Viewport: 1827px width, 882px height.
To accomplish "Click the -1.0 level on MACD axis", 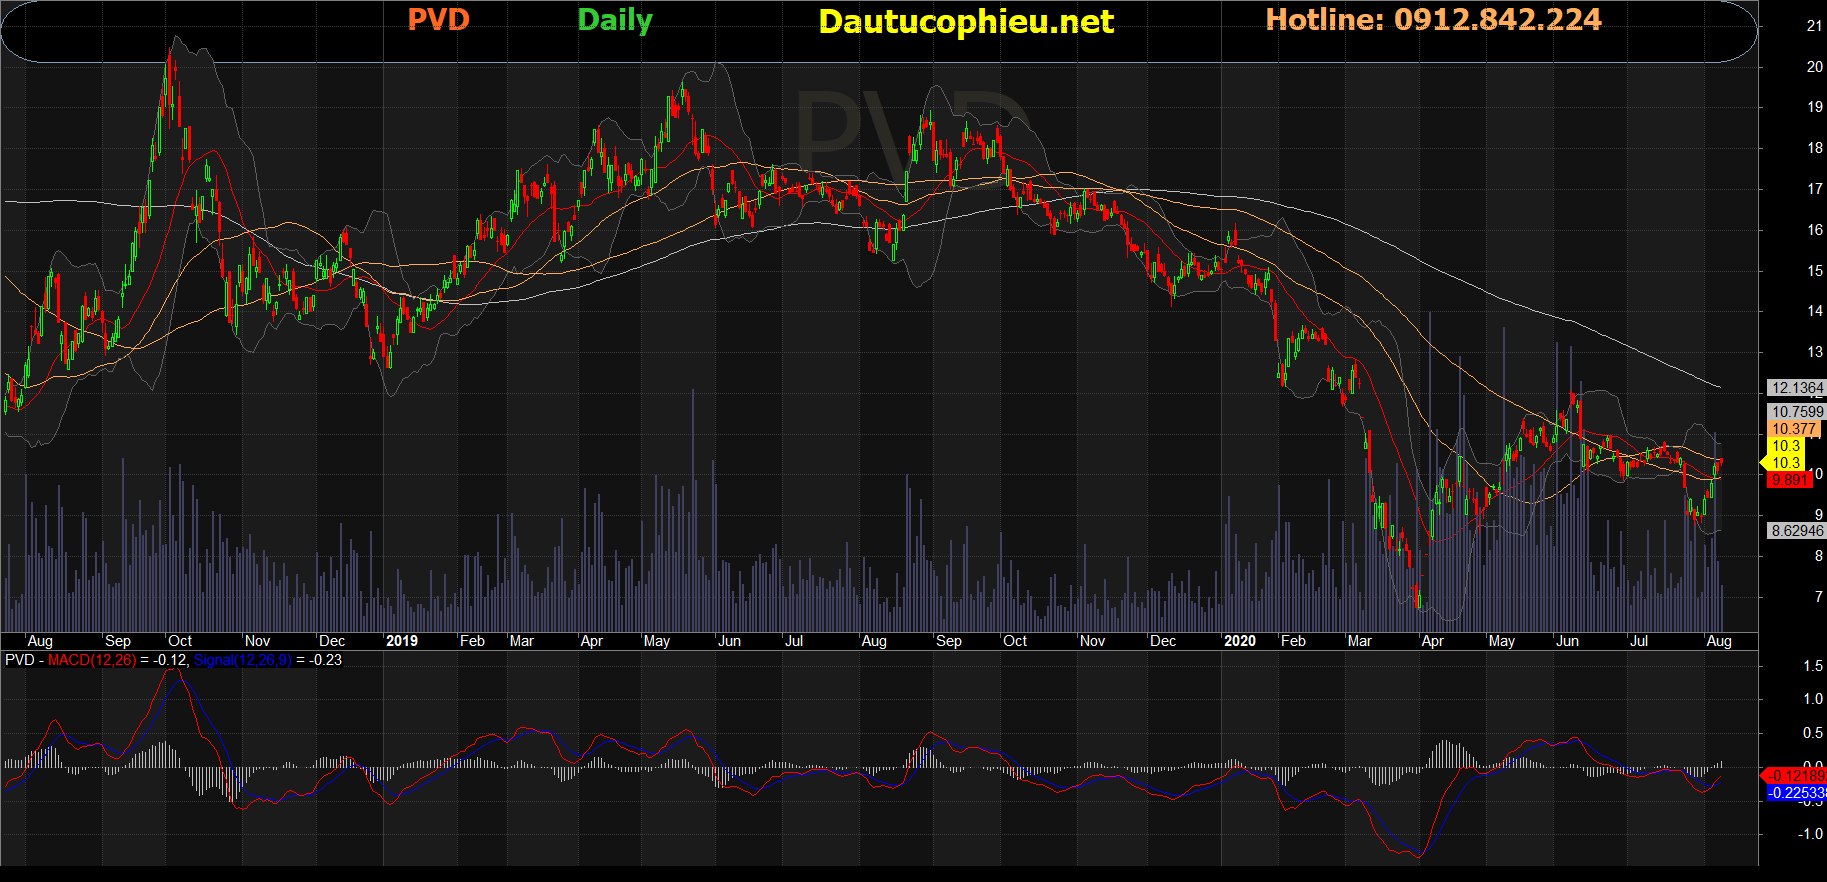I will pos(1810,834).
